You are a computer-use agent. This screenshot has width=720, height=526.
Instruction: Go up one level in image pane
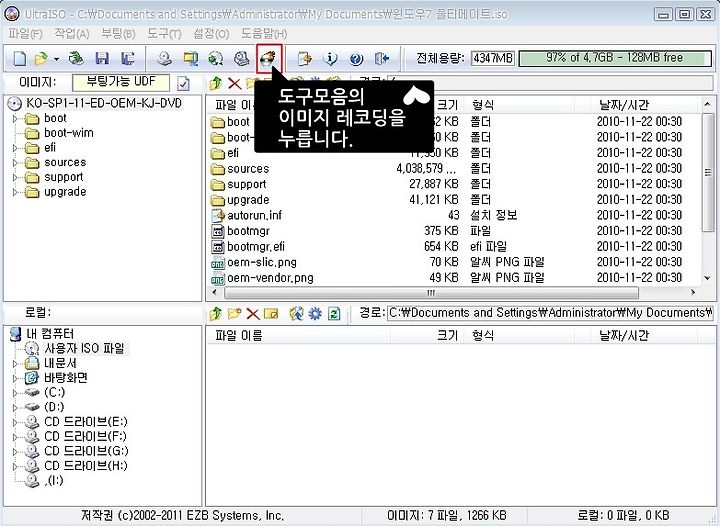[216, 83]
